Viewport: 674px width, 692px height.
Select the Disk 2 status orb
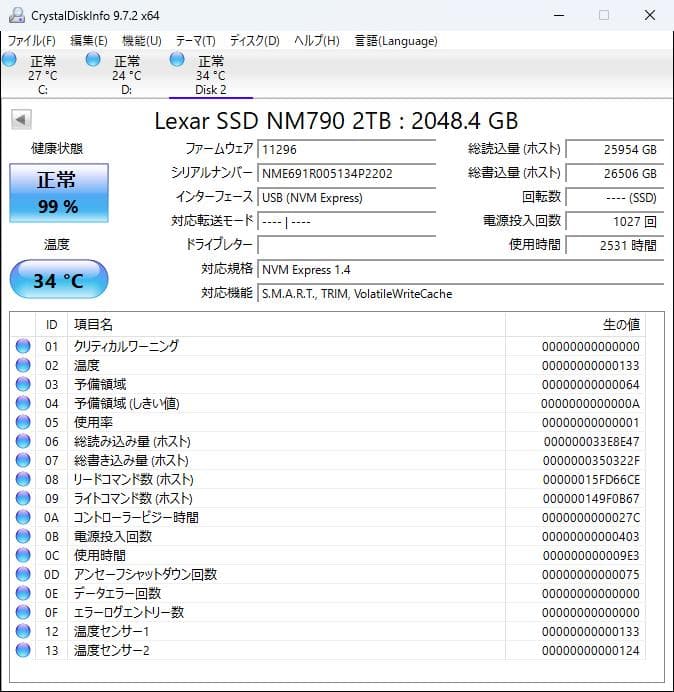[x=177, y=59]
